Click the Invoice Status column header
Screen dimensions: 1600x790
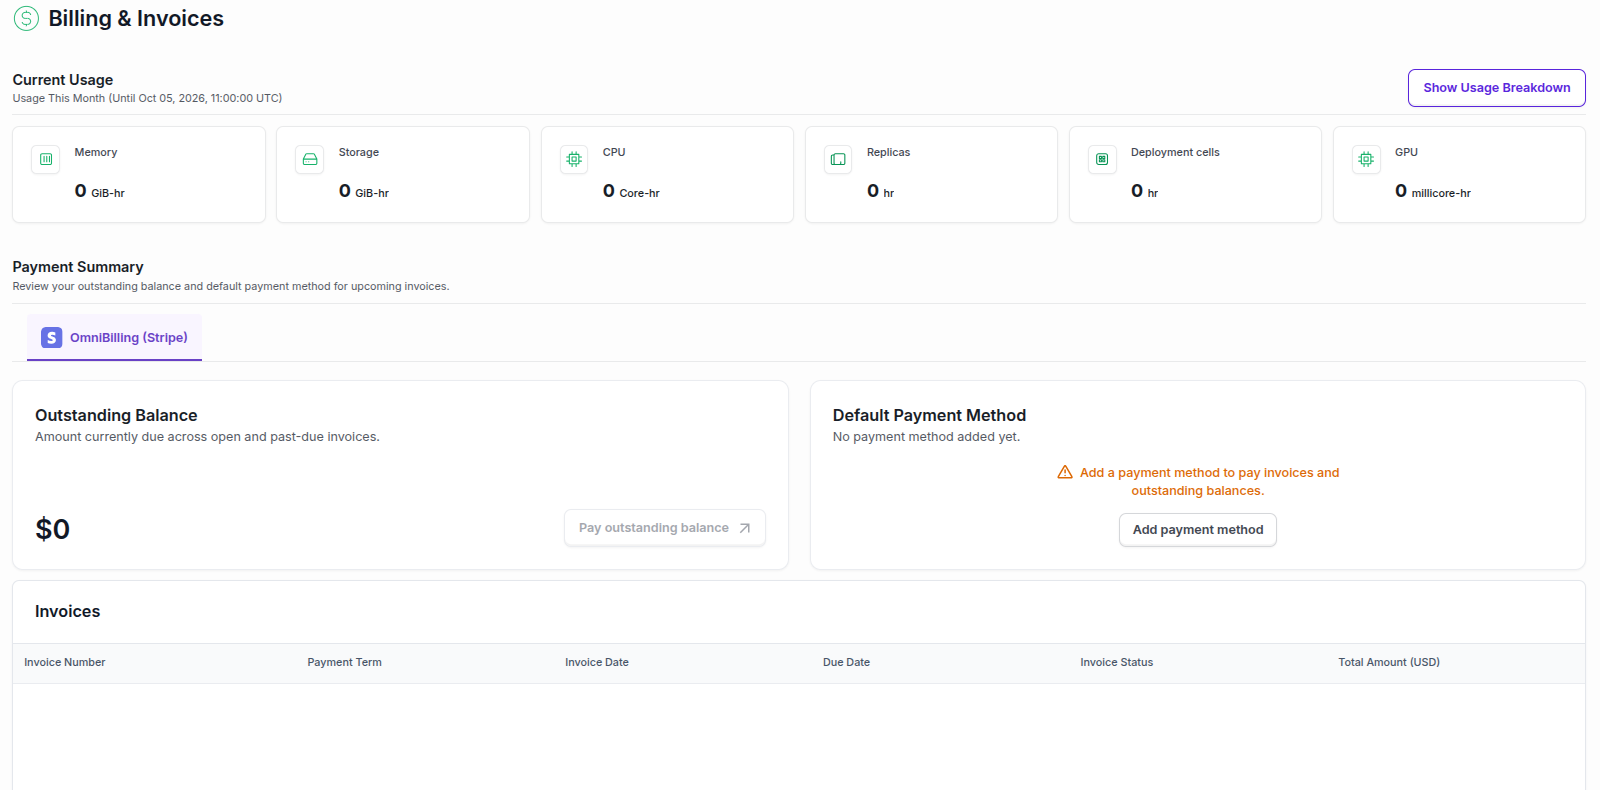point(1117,662)
